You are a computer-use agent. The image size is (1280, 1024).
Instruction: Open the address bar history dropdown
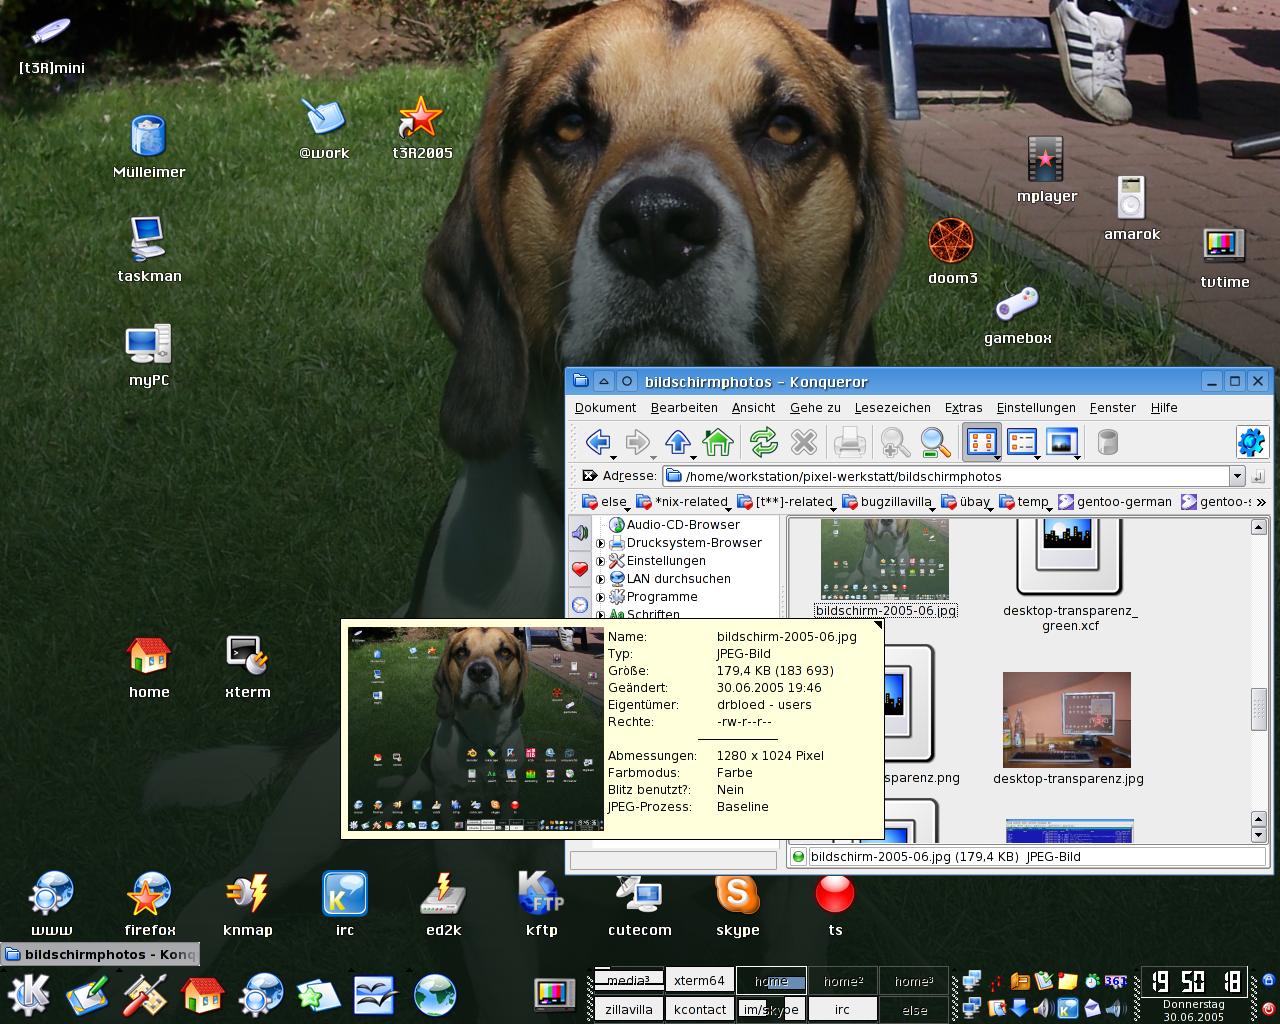1237,476
